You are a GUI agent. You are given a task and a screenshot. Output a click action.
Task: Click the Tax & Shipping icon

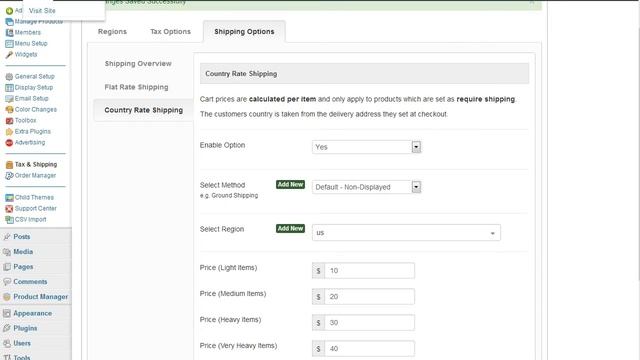point(9,165)
